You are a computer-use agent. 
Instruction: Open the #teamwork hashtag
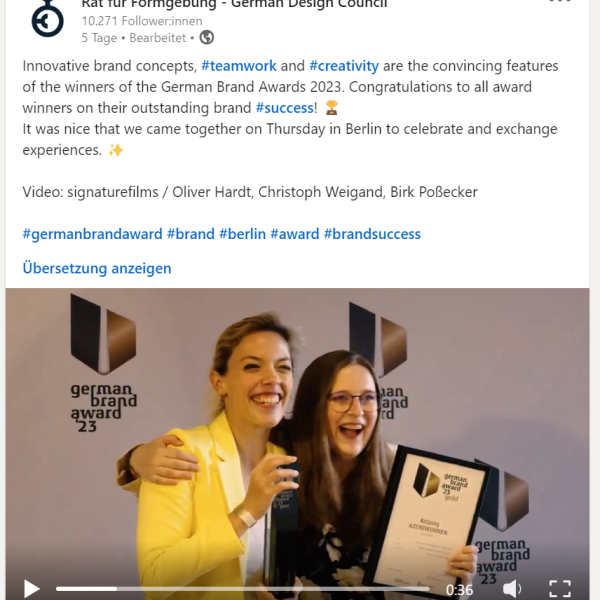239,66
